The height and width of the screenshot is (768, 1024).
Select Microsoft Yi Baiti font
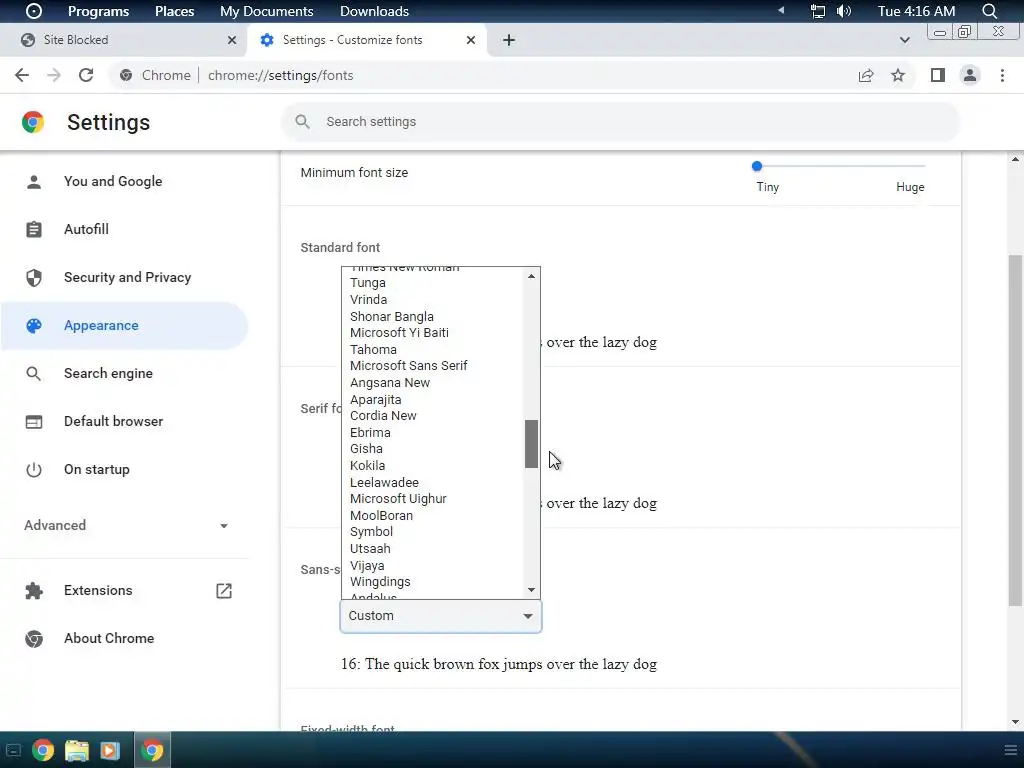(x=433, y=332)
